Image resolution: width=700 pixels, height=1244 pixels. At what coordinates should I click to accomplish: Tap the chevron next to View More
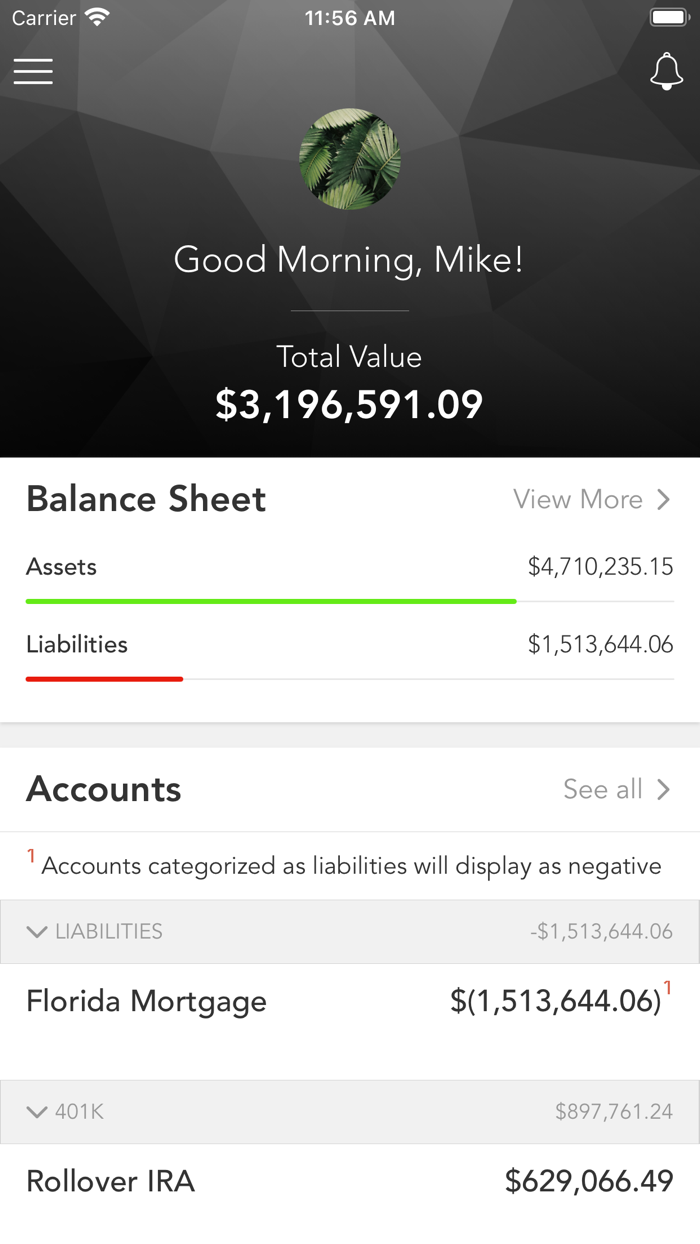click(666, 499)
